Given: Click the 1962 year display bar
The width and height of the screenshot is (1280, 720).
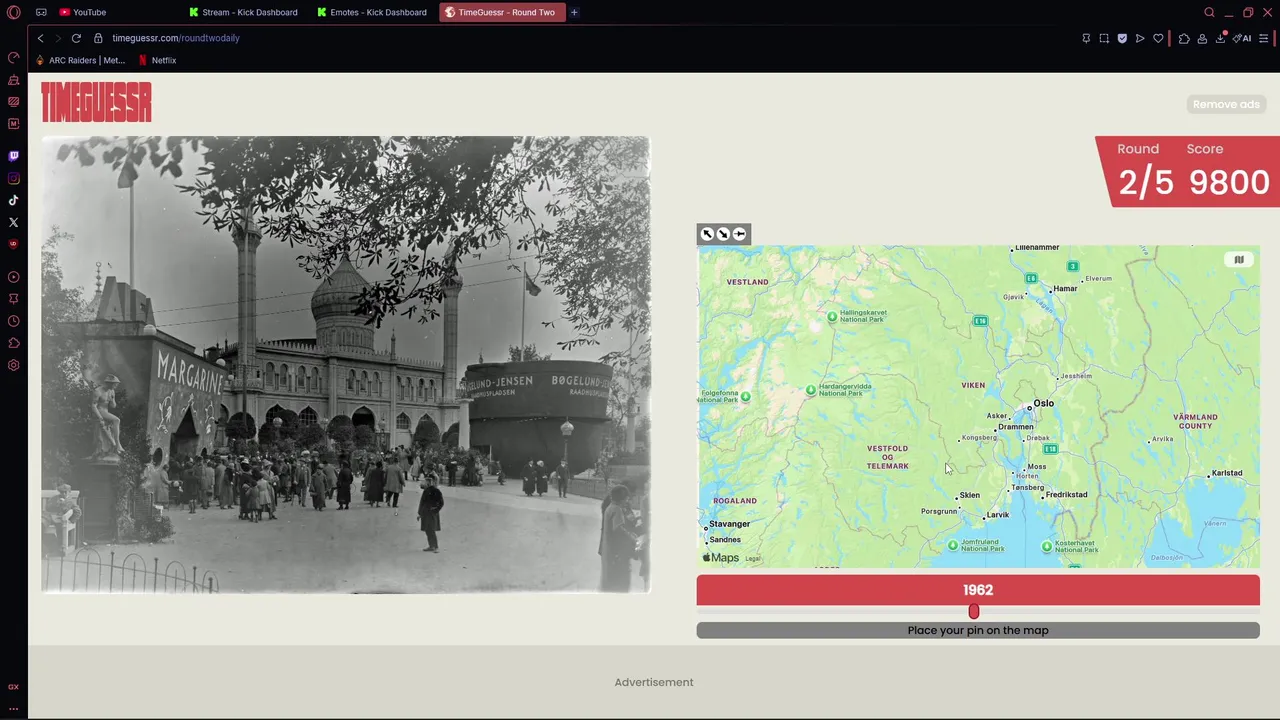Looking at the screenshot, I should tap(978, 590).
